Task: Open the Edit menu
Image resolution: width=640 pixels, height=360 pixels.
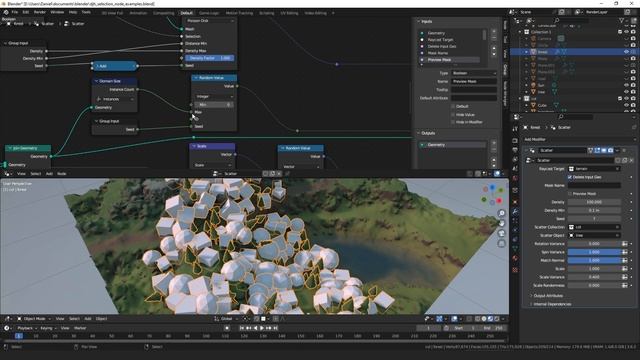Action: pos(26,12)
